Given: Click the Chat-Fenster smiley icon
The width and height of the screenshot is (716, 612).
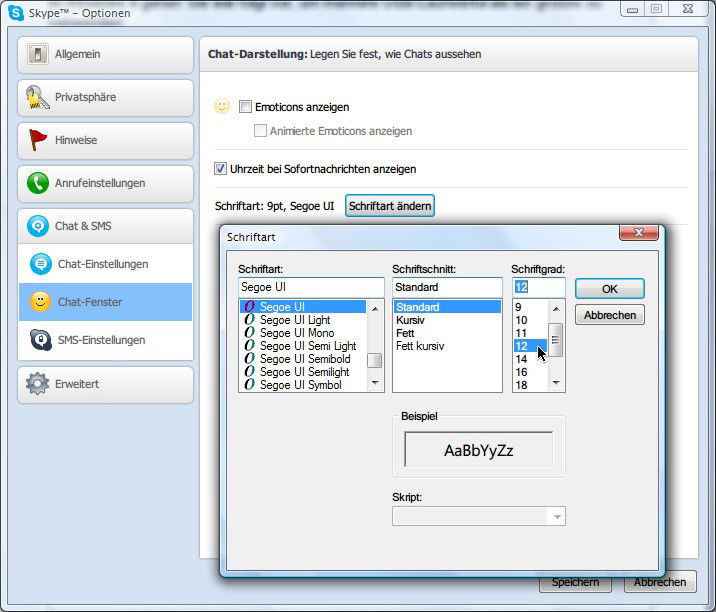Looking at the screenshot, I should tap(41, 302).
